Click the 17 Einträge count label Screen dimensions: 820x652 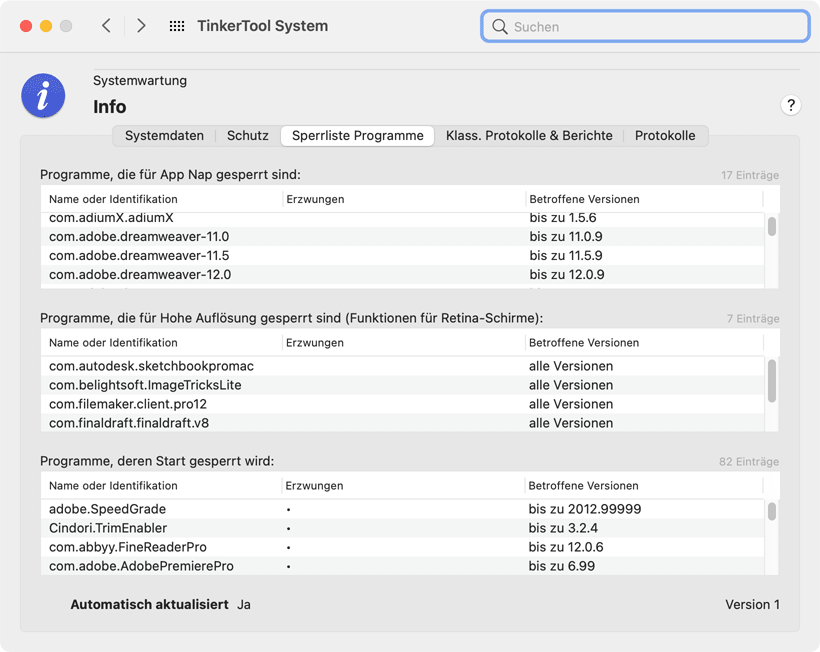[750, 175]
